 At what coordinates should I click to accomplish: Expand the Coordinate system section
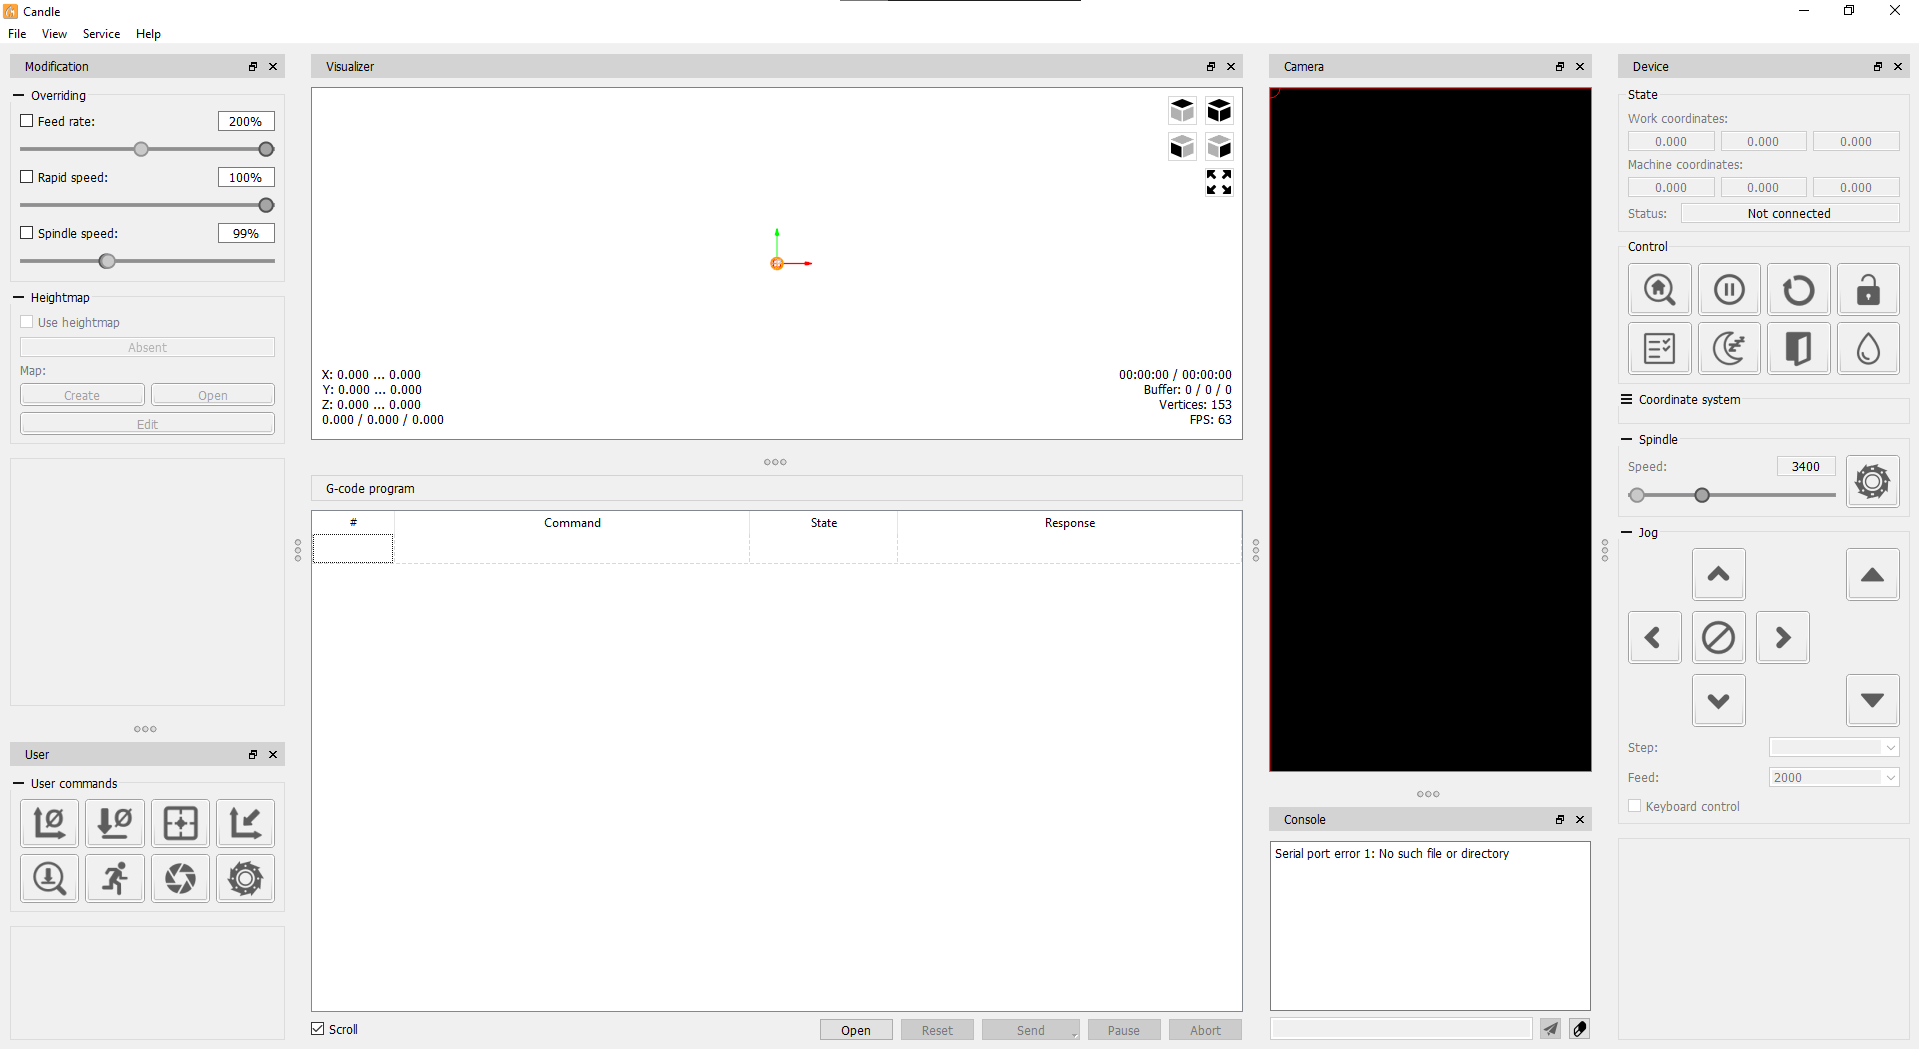pos(1627,400)
